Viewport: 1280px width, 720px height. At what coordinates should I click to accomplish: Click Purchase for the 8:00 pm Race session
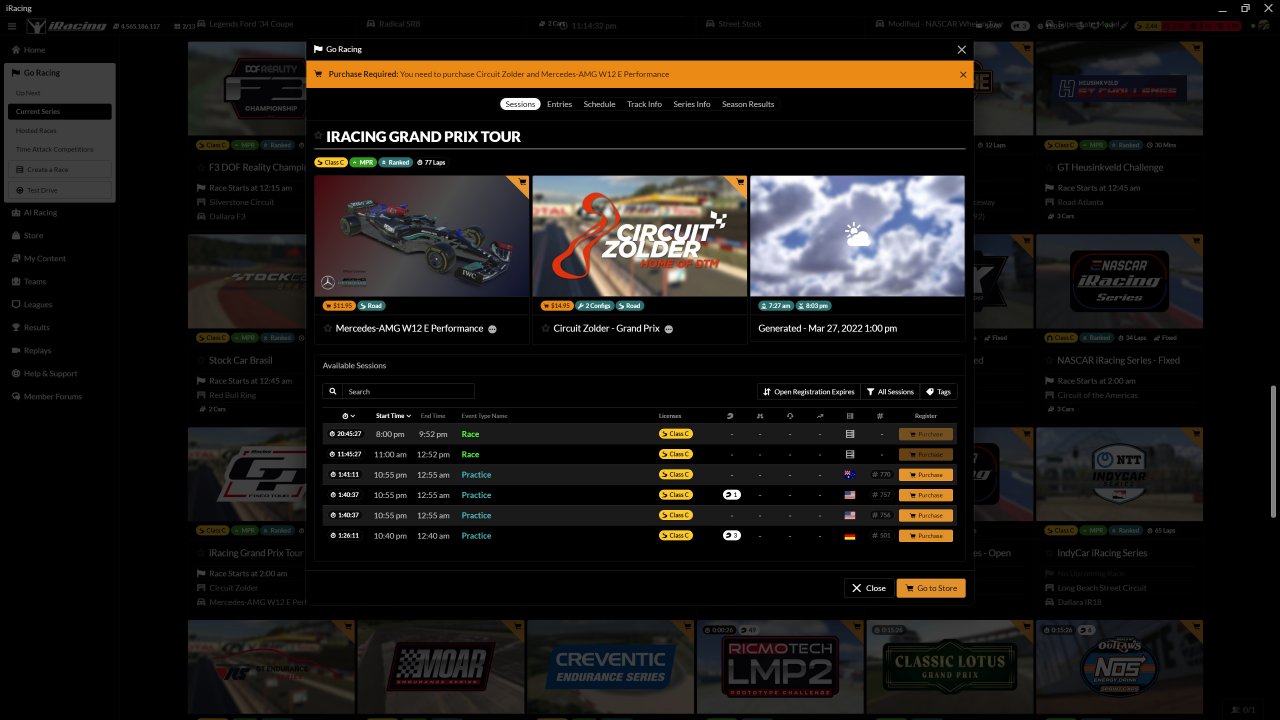click(926, 434)
